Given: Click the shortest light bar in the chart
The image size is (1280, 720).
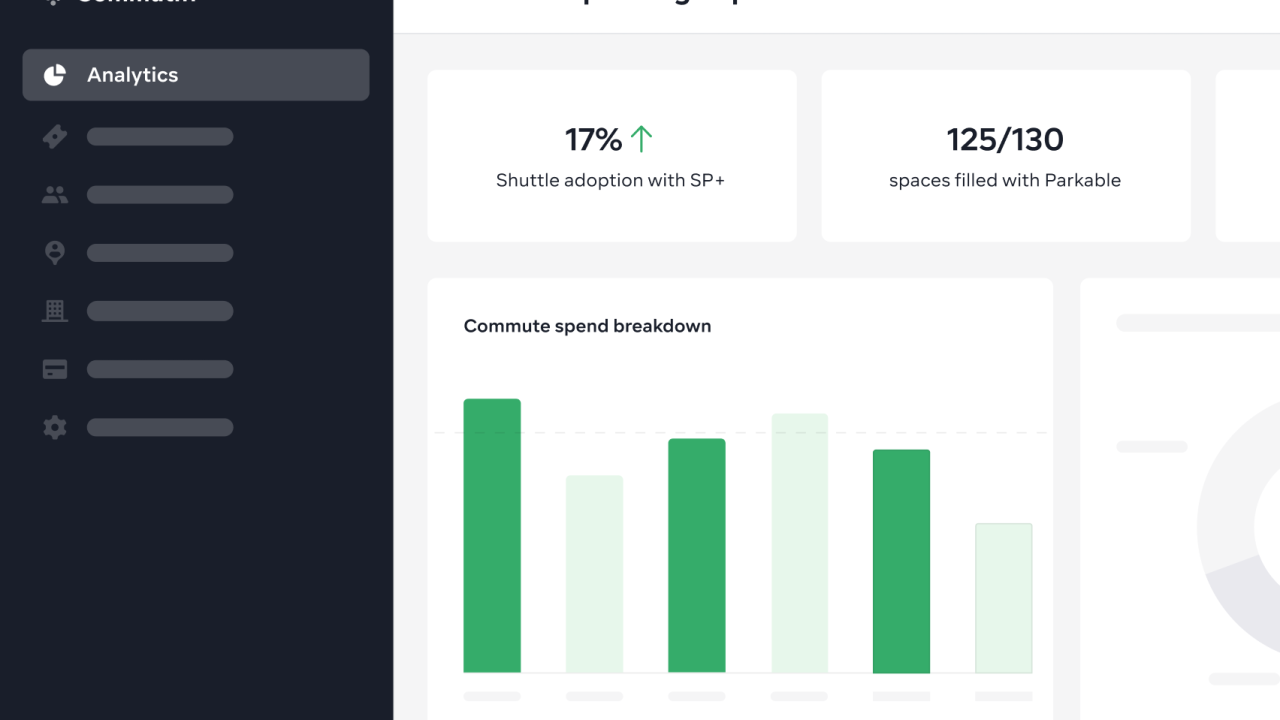Looking at the screenshot, I should (1003, 596).
